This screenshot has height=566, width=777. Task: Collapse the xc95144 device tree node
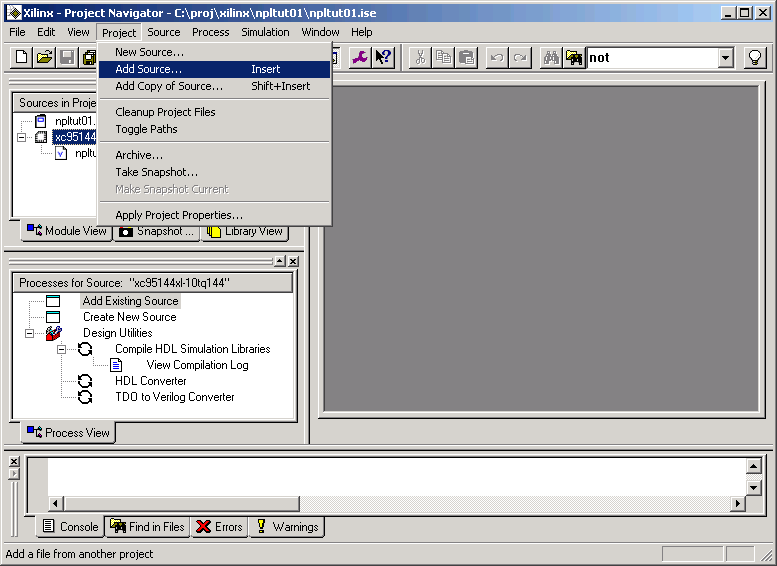click(x=21, y=137)
